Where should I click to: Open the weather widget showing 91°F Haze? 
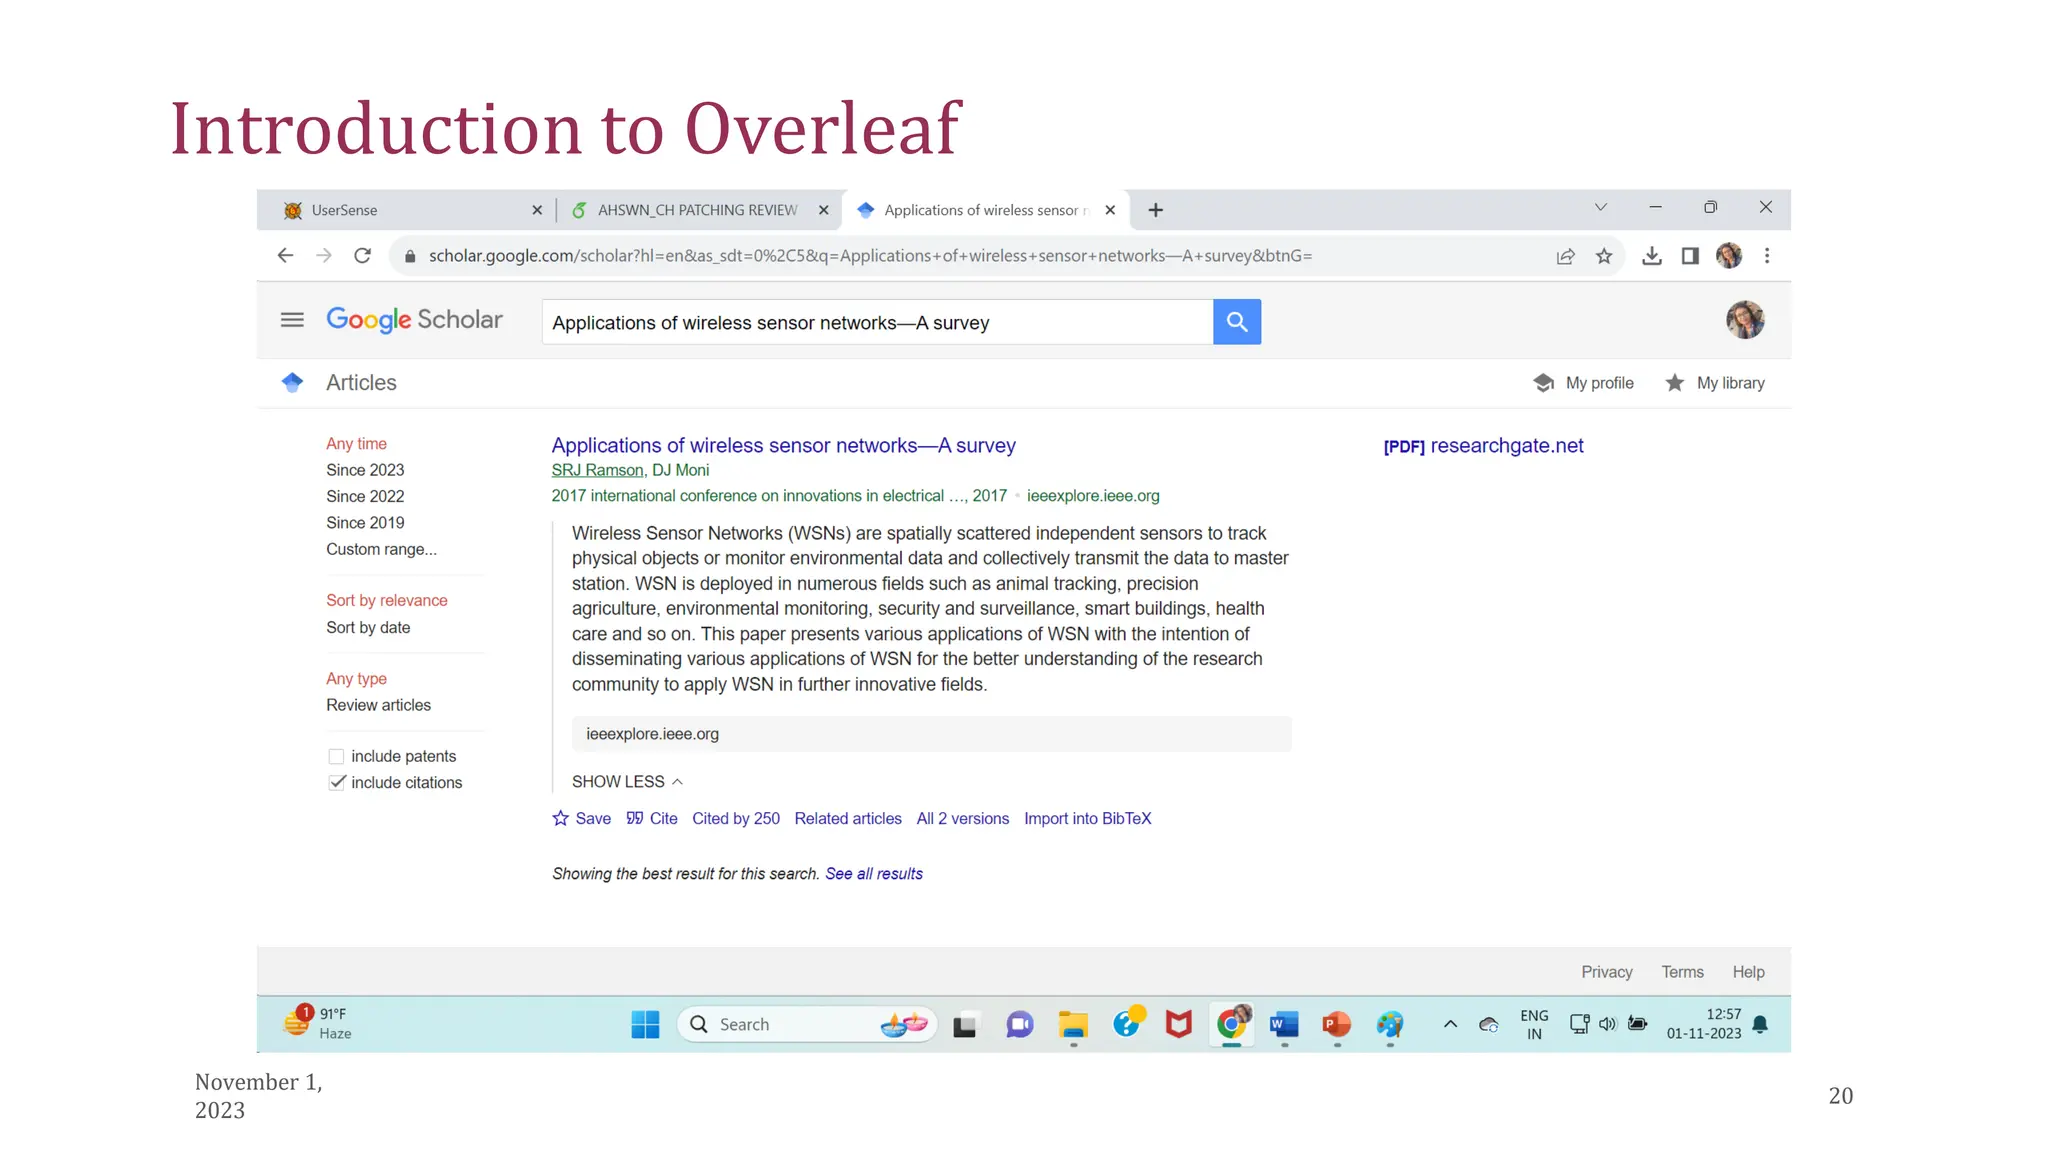(318, 1024)
